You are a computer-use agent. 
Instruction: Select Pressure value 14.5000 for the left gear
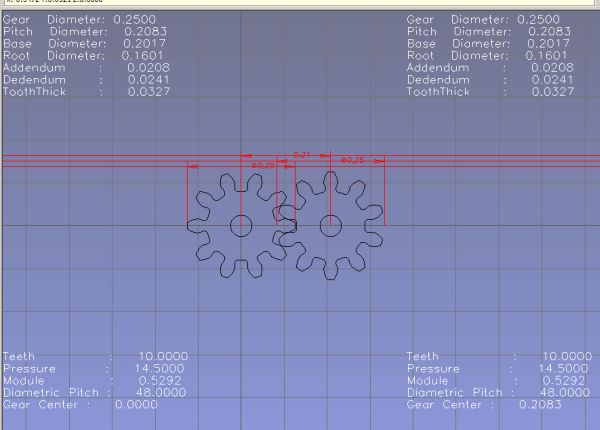pyautogui.click(x=160, y=369)
